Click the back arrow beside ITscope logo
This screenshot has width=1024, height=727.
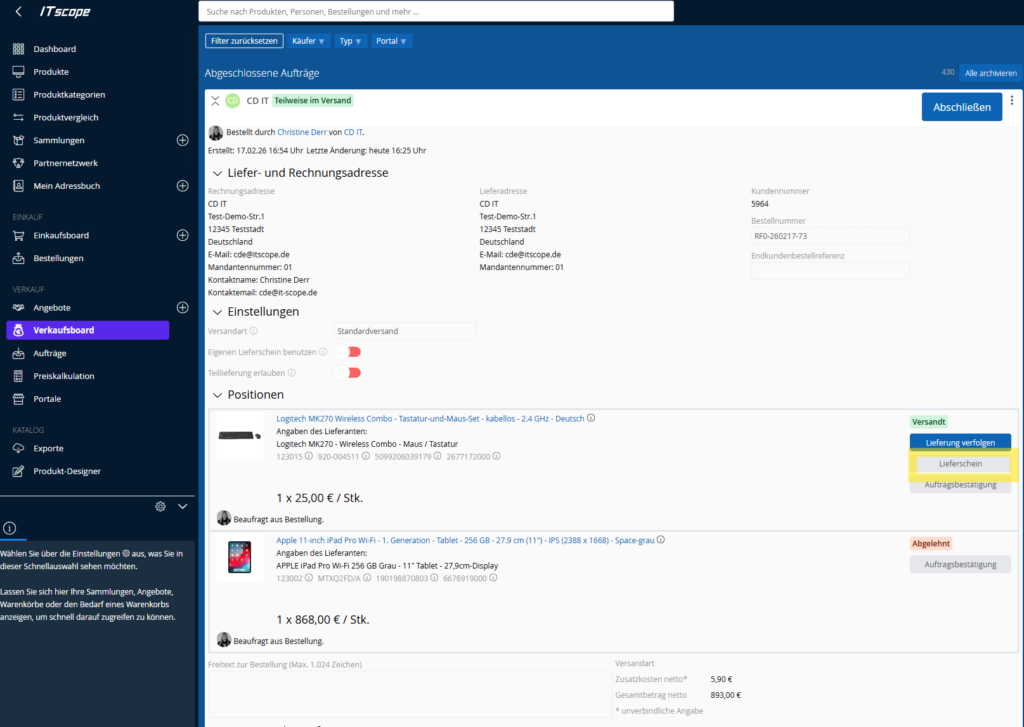[19, 12]
